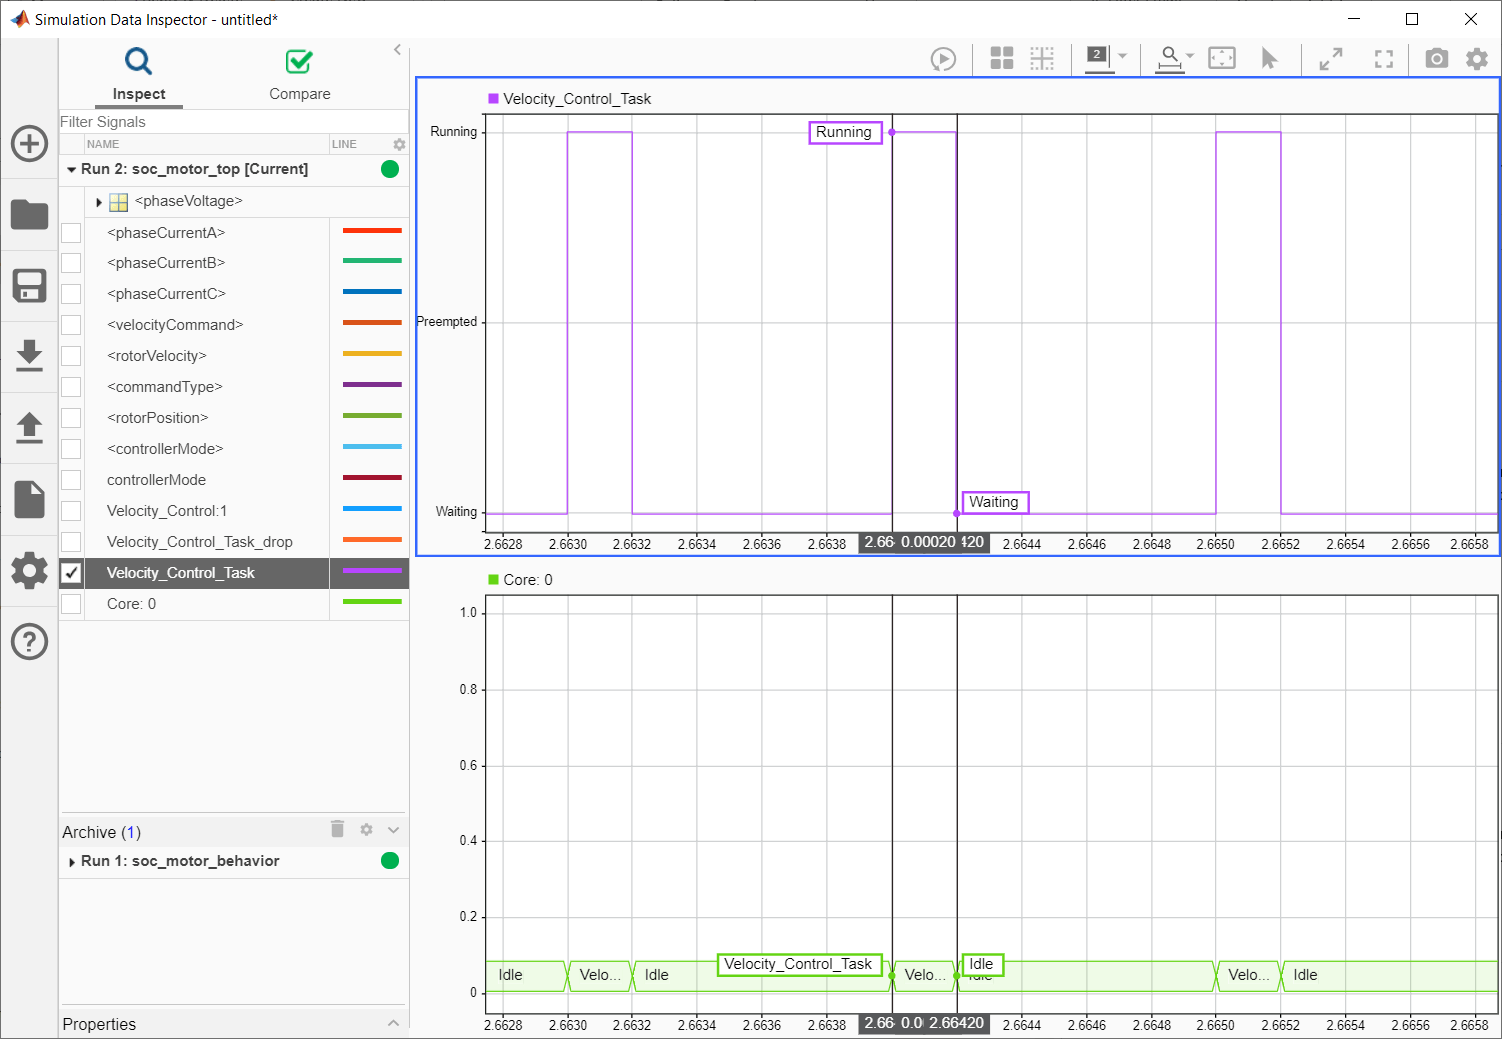Enable the Core: 0 signal checkbox
Viewport: 1502px width, 1039px height.
click(71, 604)
